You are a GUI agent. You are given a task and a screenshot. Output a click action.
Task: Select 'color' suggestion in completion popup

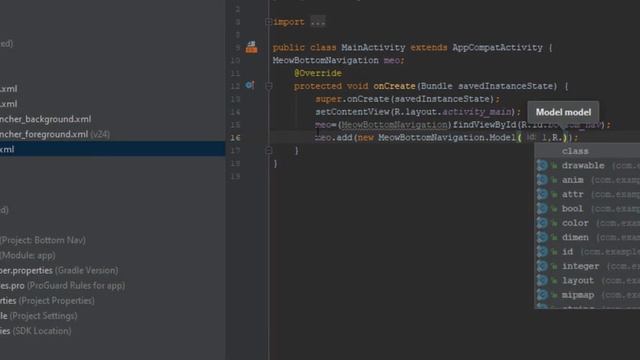tap(587, 223)
